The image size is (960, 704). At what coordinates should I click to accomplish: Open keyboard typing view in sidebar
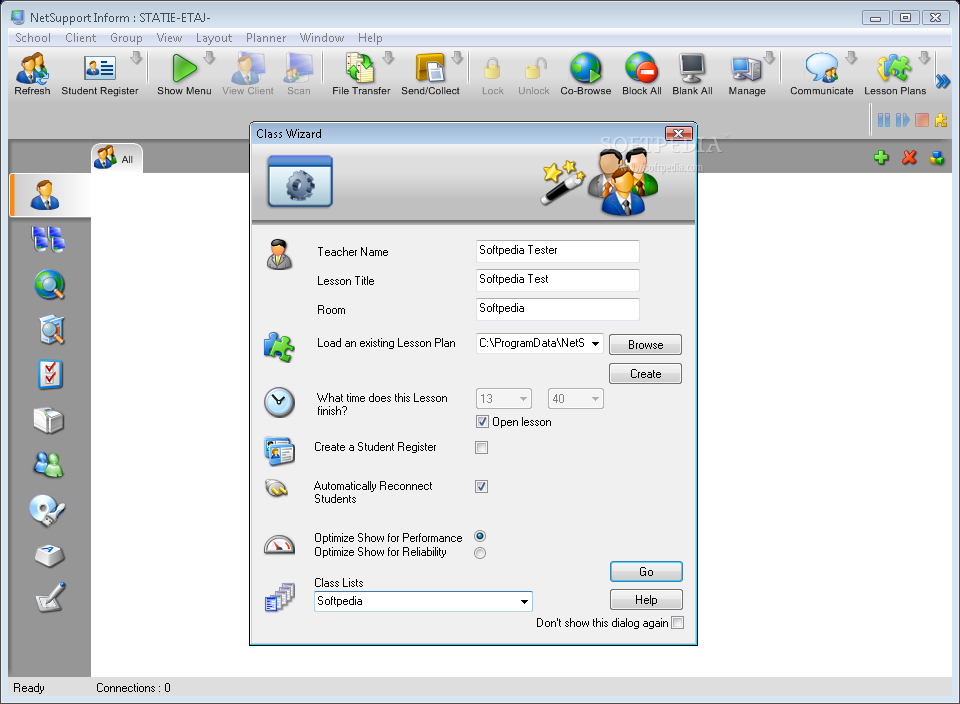click(49, 555)
